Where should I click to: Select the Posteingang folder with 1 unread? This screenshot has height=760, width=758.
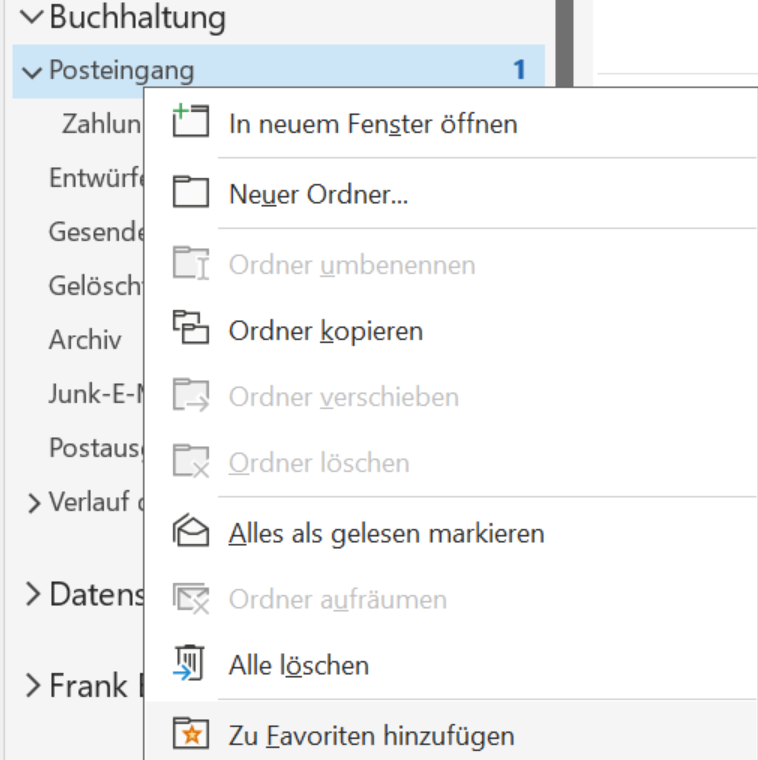pyautogui.click(x=122, y=71)
